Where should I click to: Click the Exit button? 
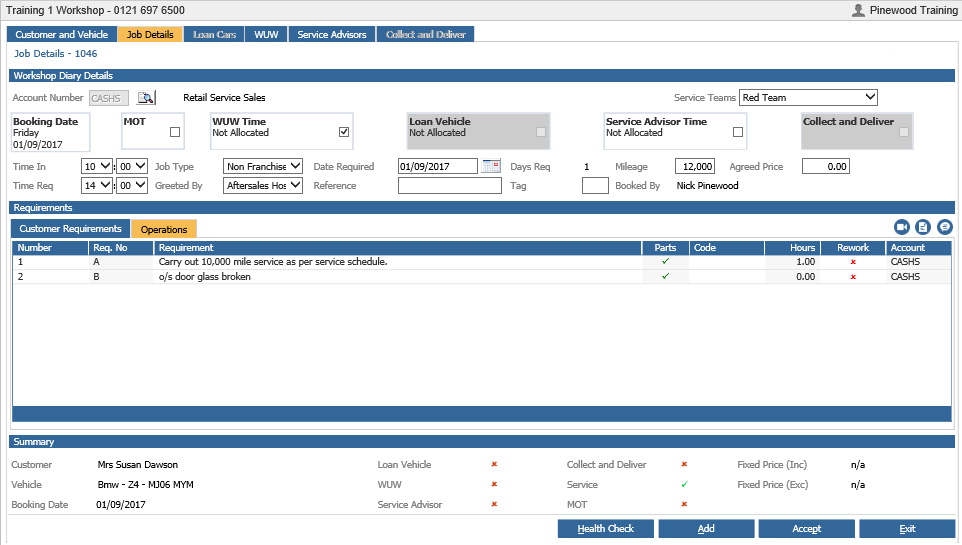tap(907, 528)
